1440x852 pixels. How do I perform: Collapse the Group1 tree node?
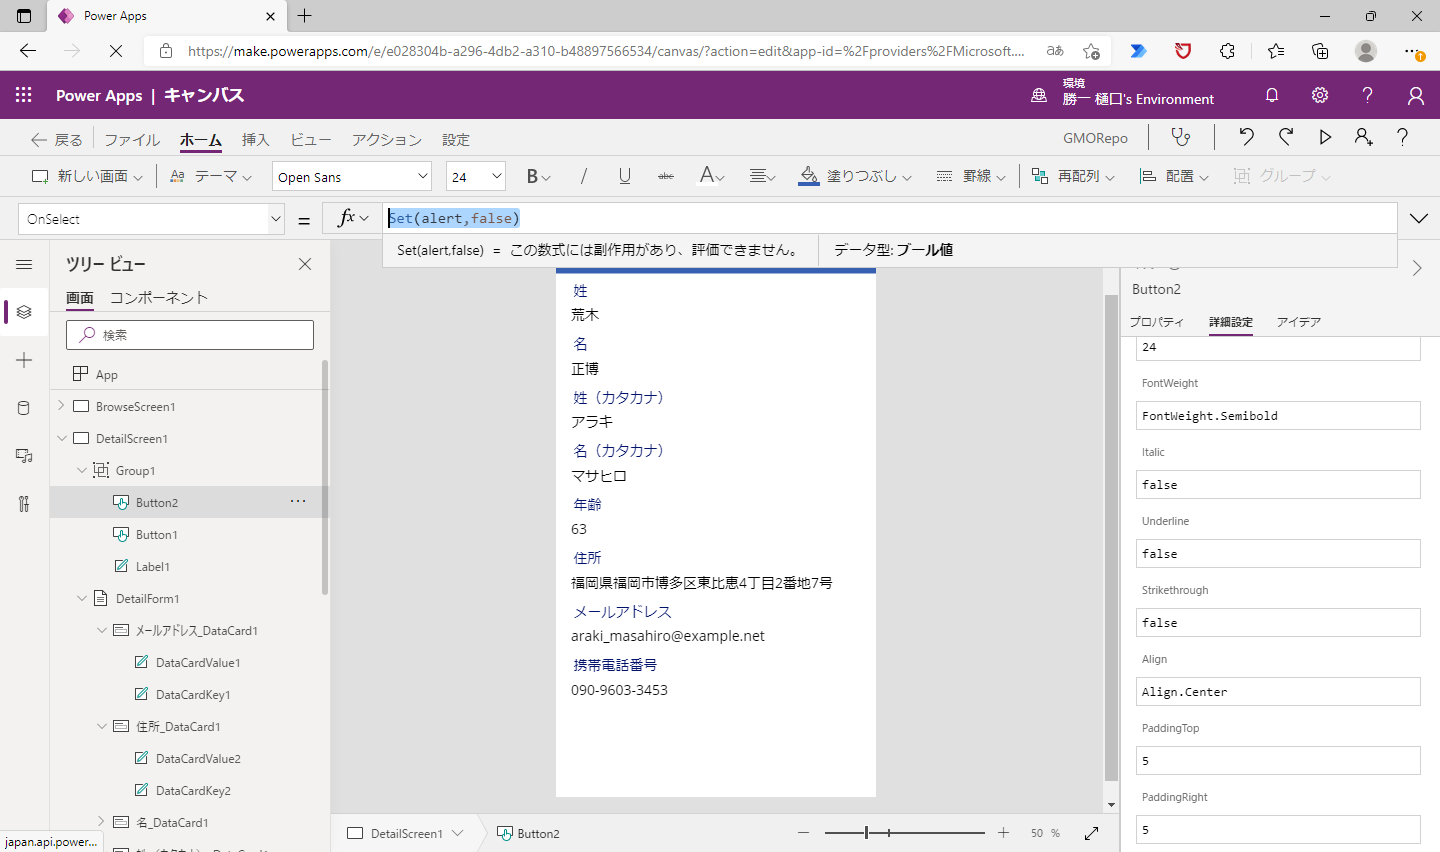point(81,470)
